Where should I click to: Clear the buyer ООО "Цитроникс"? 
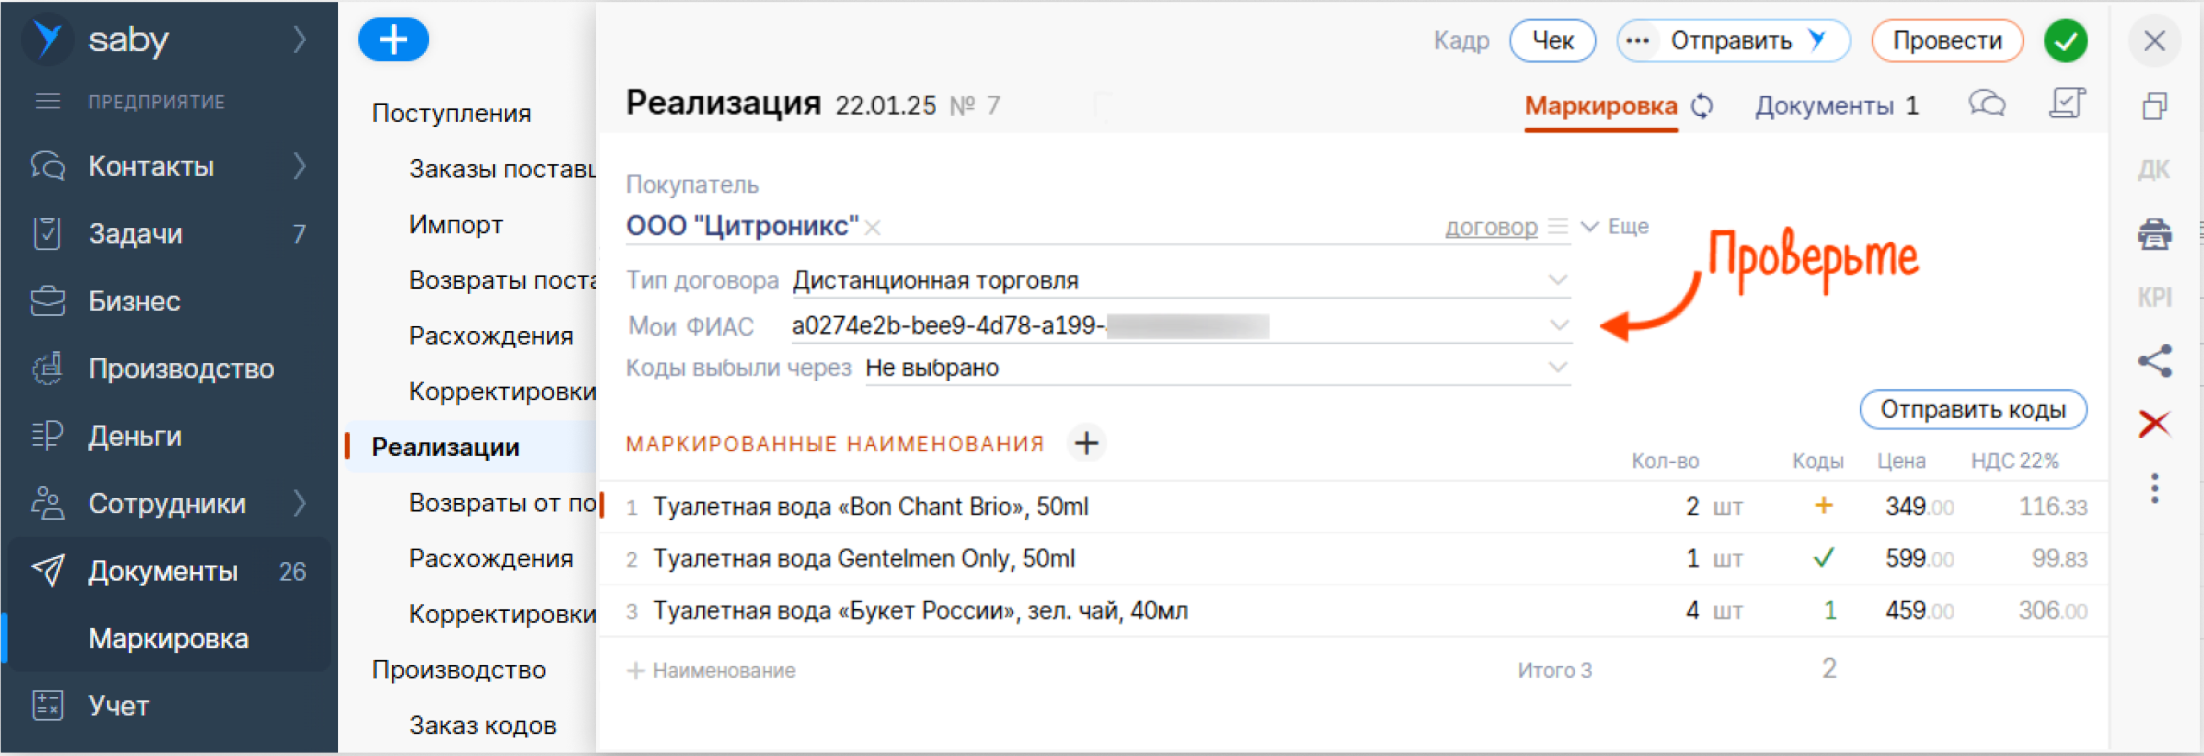coord(873,228)
